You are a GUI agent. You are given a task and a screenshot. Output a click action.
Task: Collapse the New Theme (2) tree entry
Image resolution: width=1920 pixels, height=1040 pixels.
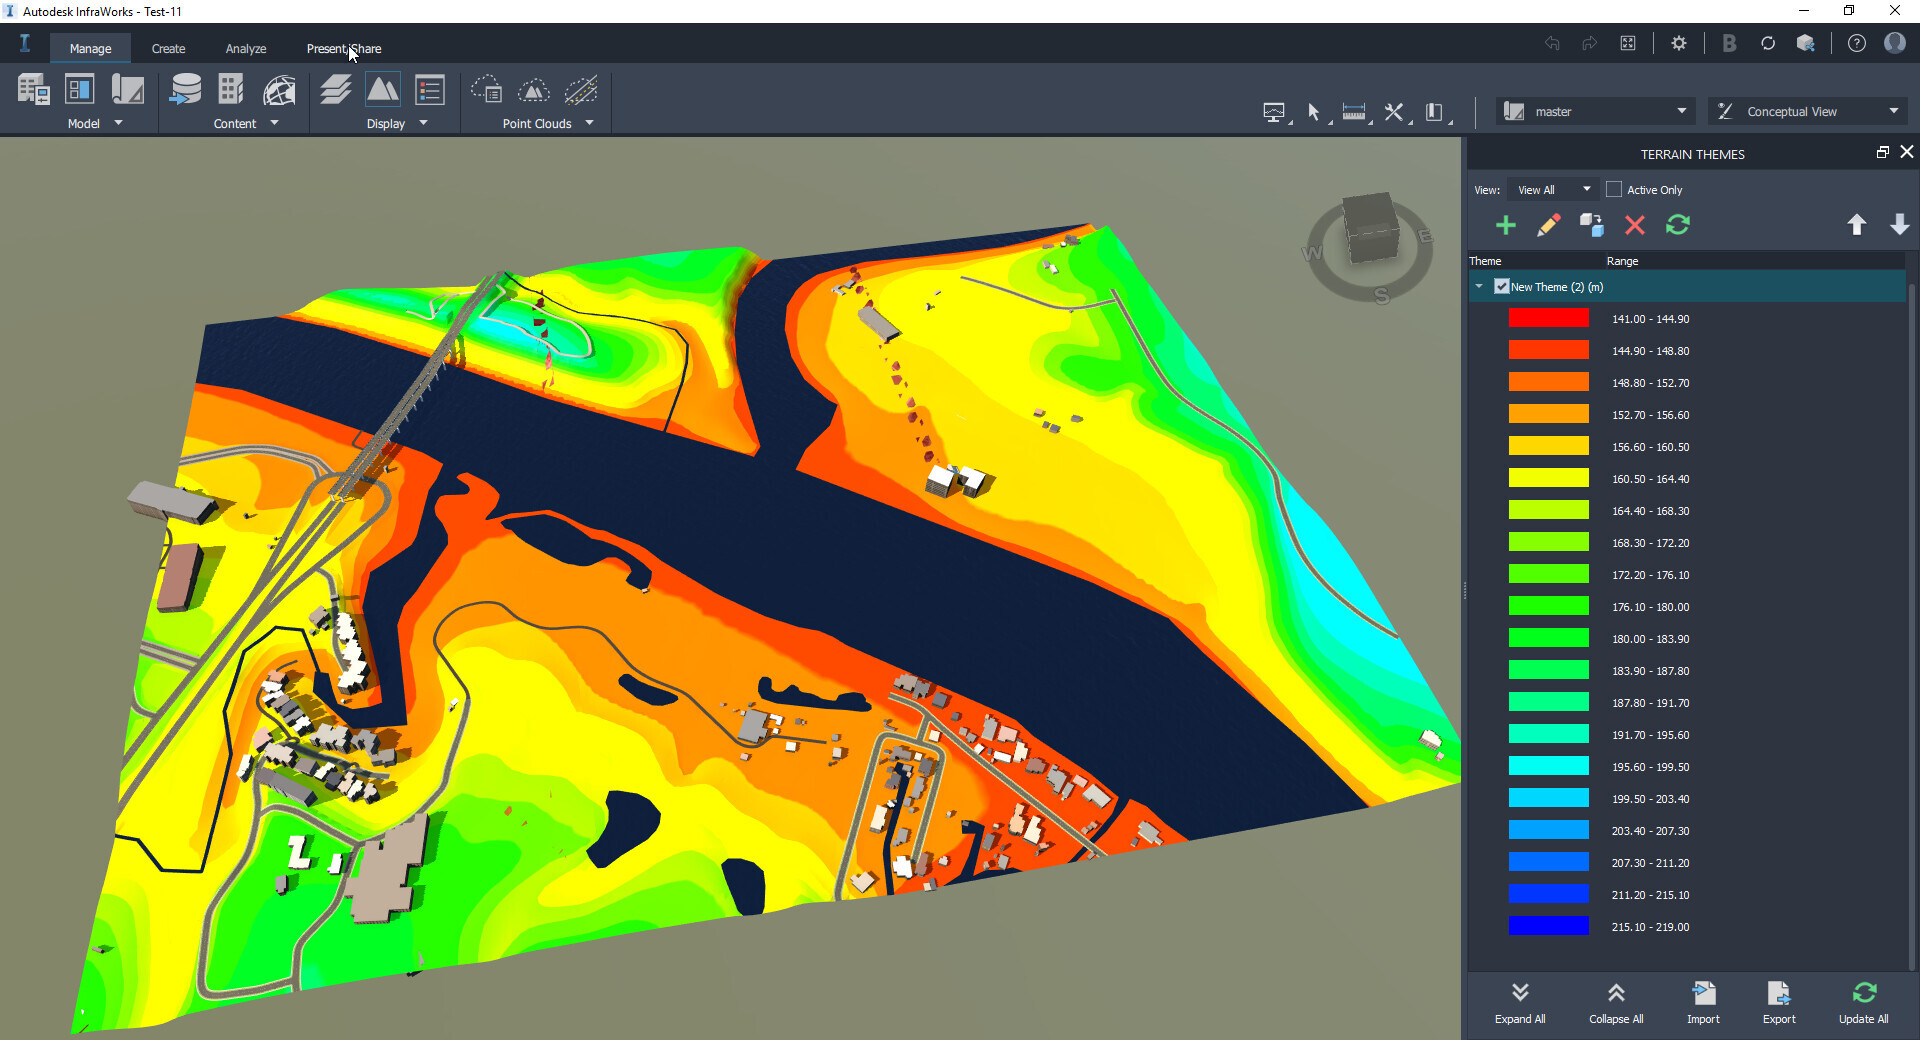[x=1480, y=286]
